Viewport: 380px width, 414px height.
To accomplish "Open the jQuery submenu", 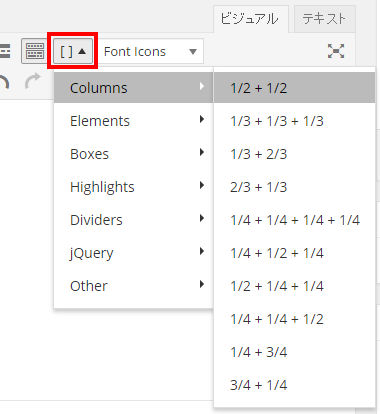I will 133,253.
